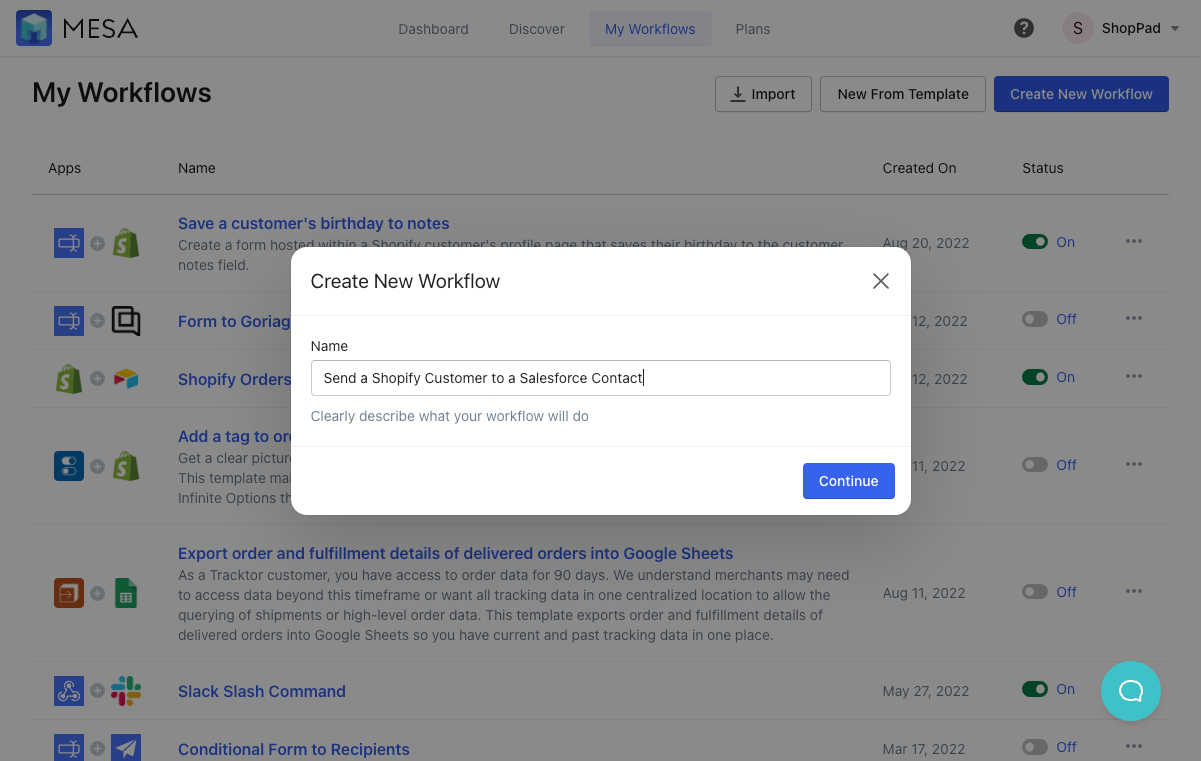The width and height of the screenshot is (1201, 761).
Task: Click the Name column header
Action: tap(197, 168)
